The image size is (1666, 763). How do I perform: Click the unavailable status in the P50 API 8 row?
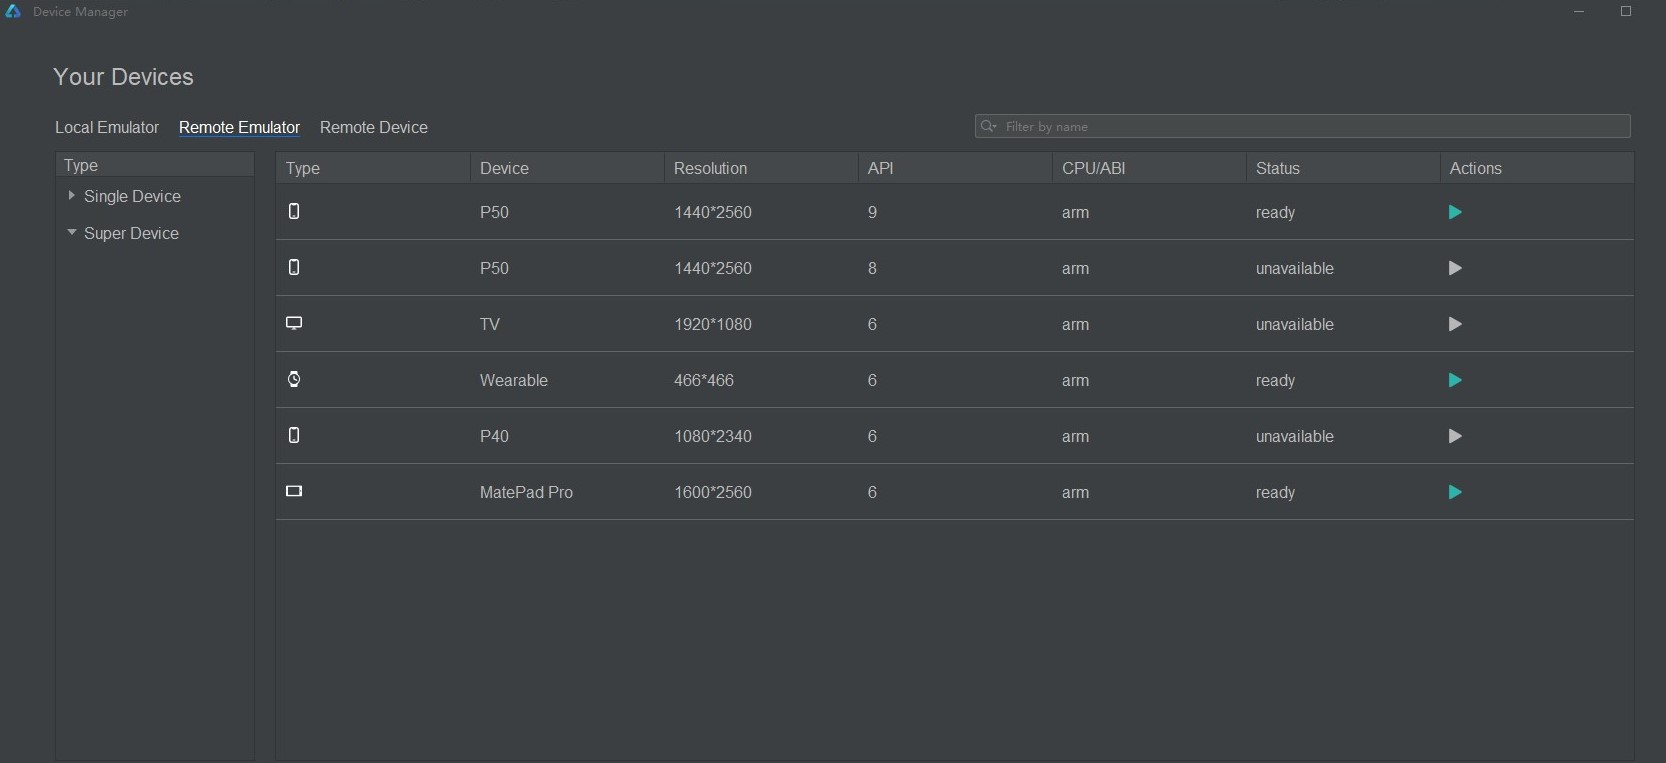[x=1295, y=268]
